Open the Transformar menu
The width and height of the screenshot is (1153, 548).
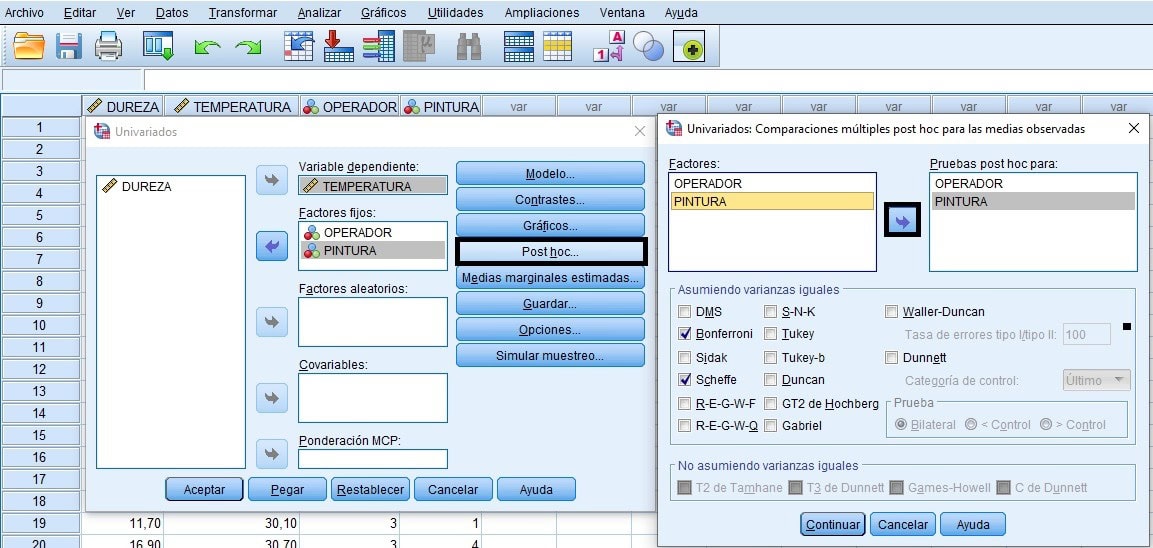(243, 13)
